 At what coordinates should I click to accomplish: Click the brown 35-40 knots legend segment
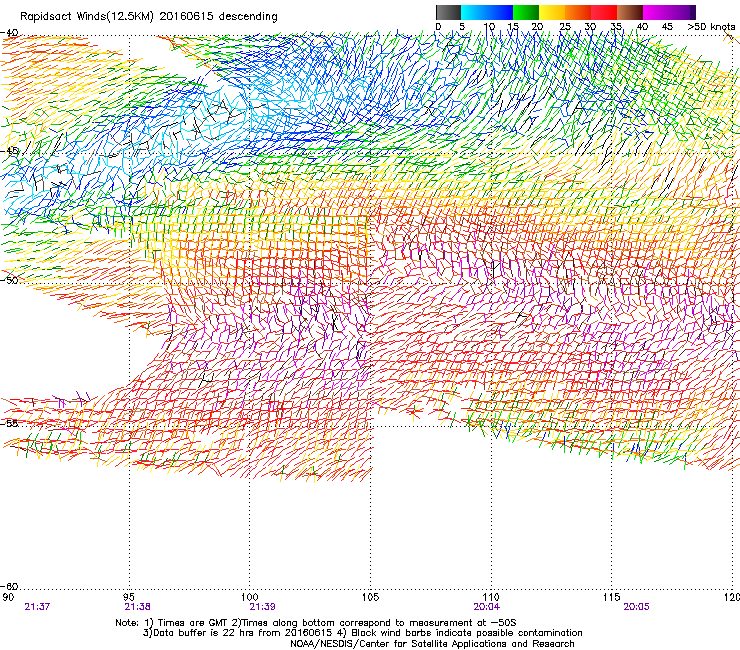630,12
